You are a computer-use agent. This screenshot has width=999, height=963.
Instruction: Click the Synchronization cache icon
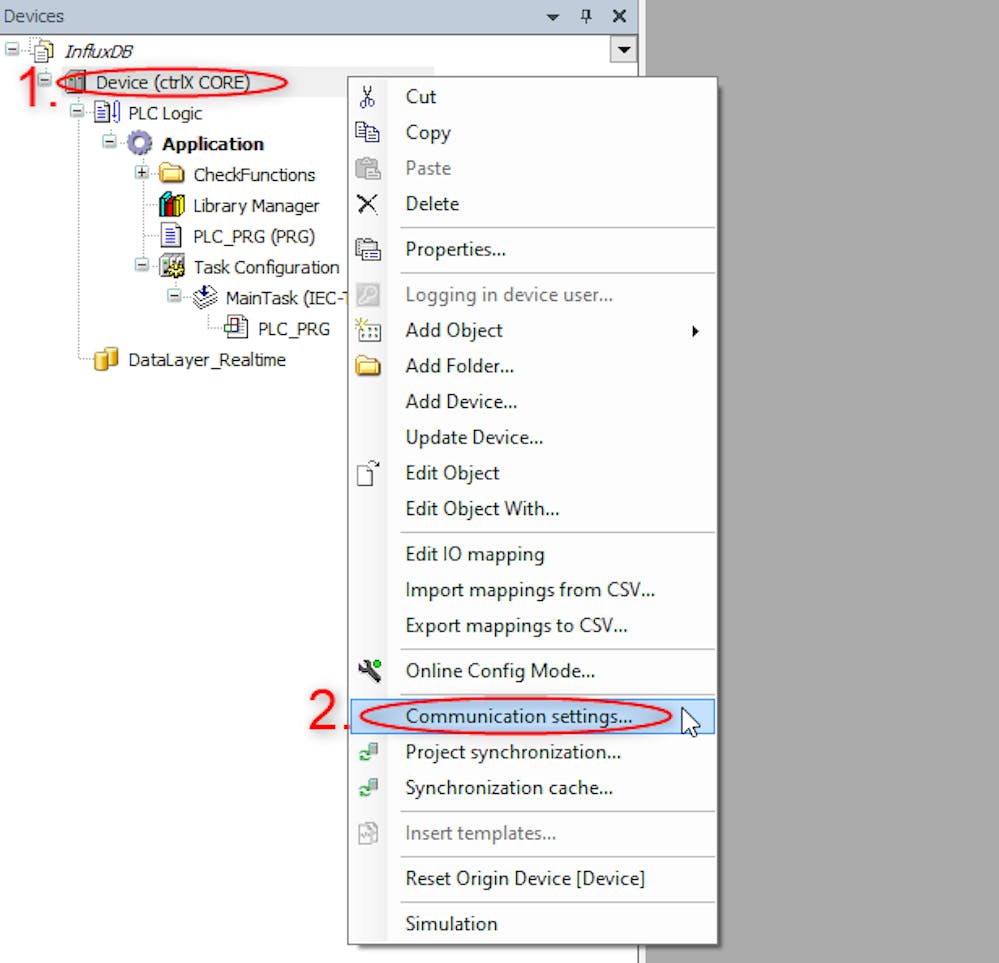coord(368,788)
